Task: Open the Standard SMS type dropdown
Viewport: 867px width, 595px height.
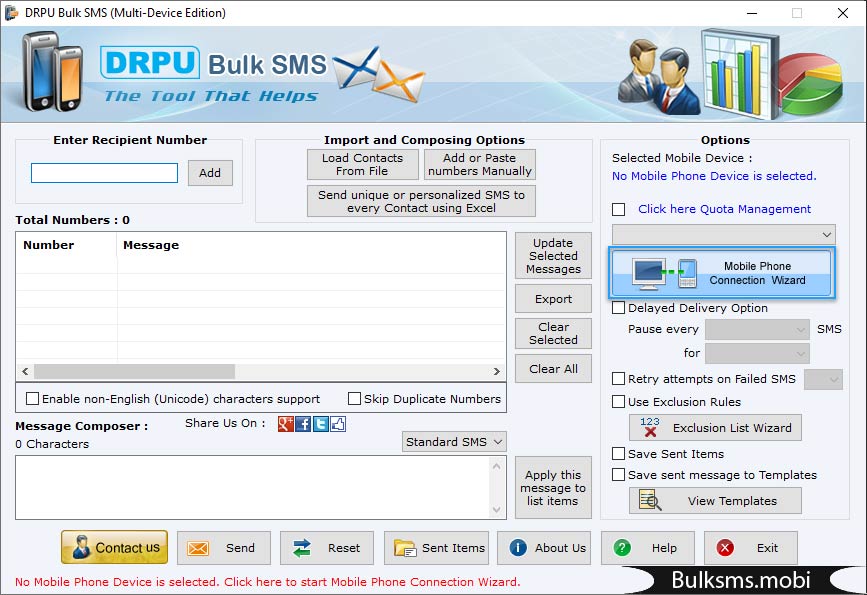Action: pos(454,442)
